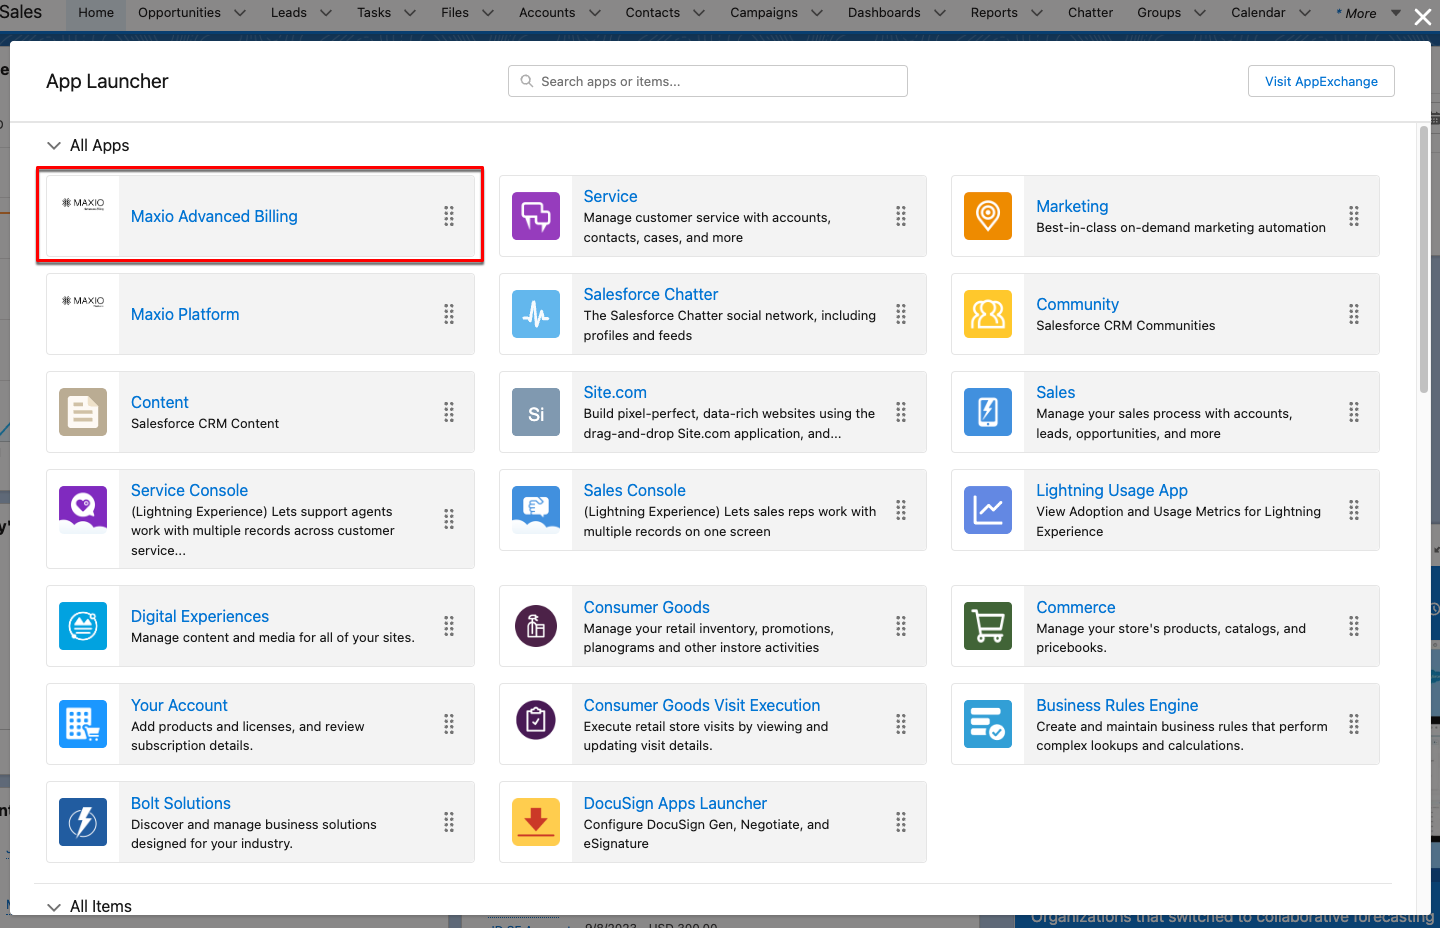Switch to the Chatter tab
Screen dimensions: 1440x928
1090,13
